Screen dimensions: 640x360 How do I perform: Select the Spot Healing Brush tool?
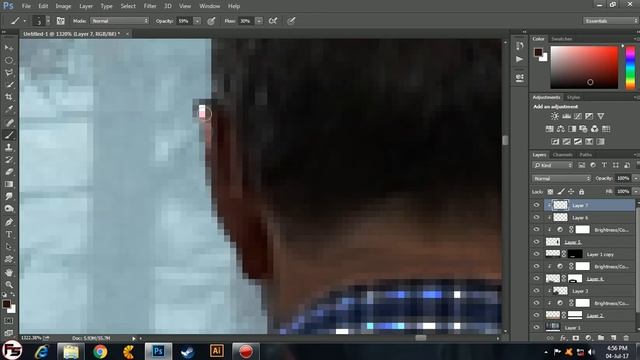(x=9, y=122)
